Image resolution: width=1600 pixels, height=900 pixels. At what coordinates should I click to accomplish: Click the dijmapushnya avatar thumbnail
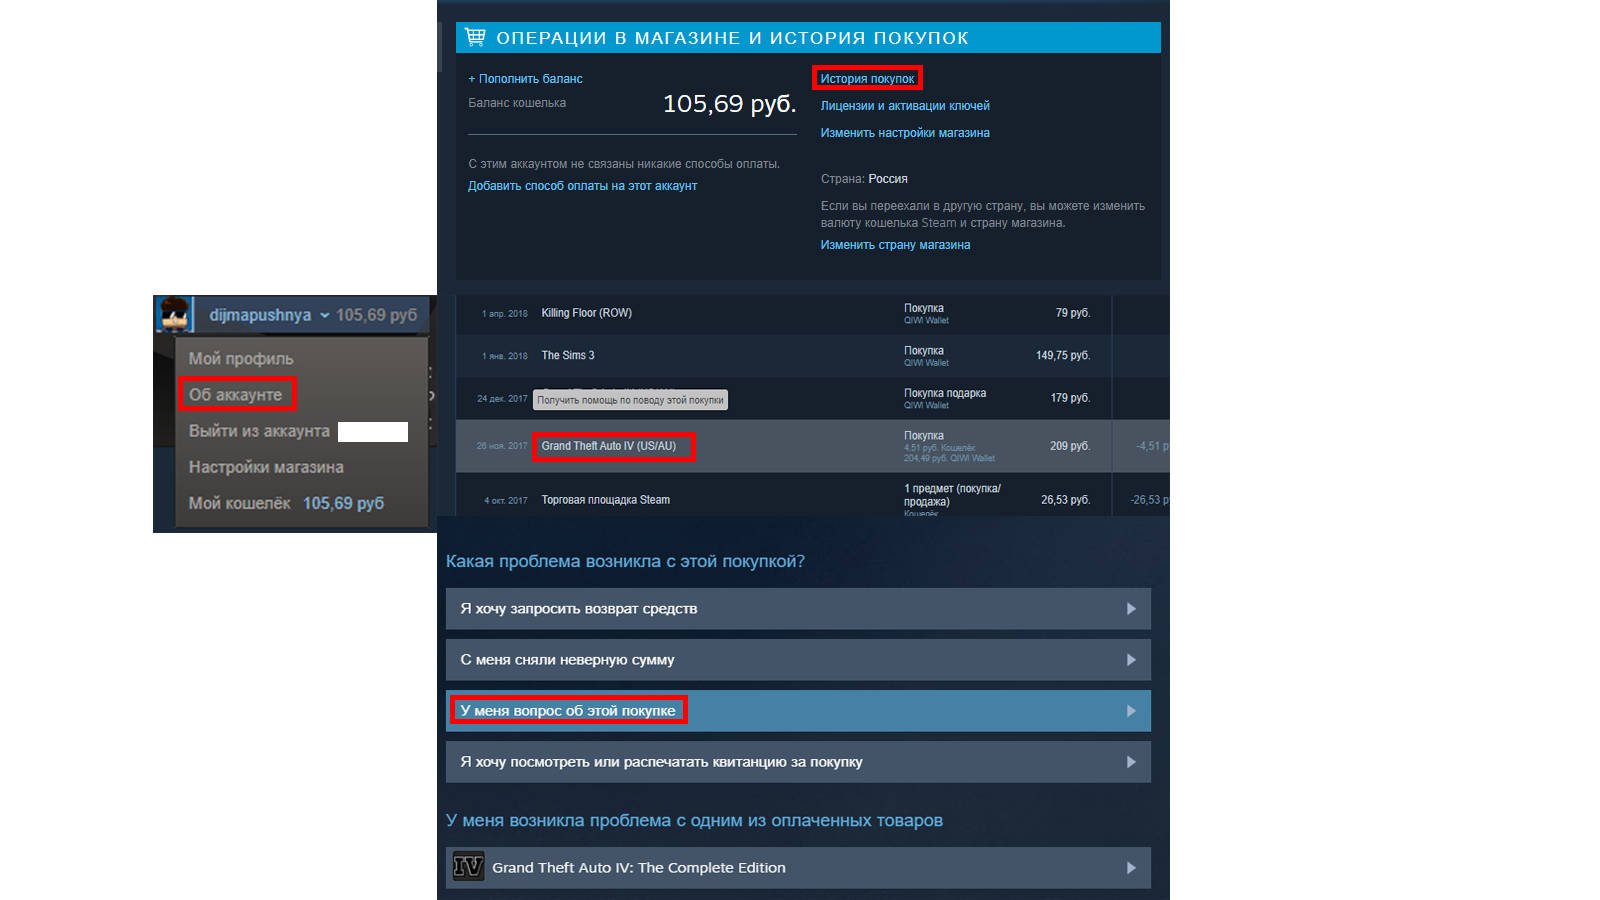pos(175,314)
